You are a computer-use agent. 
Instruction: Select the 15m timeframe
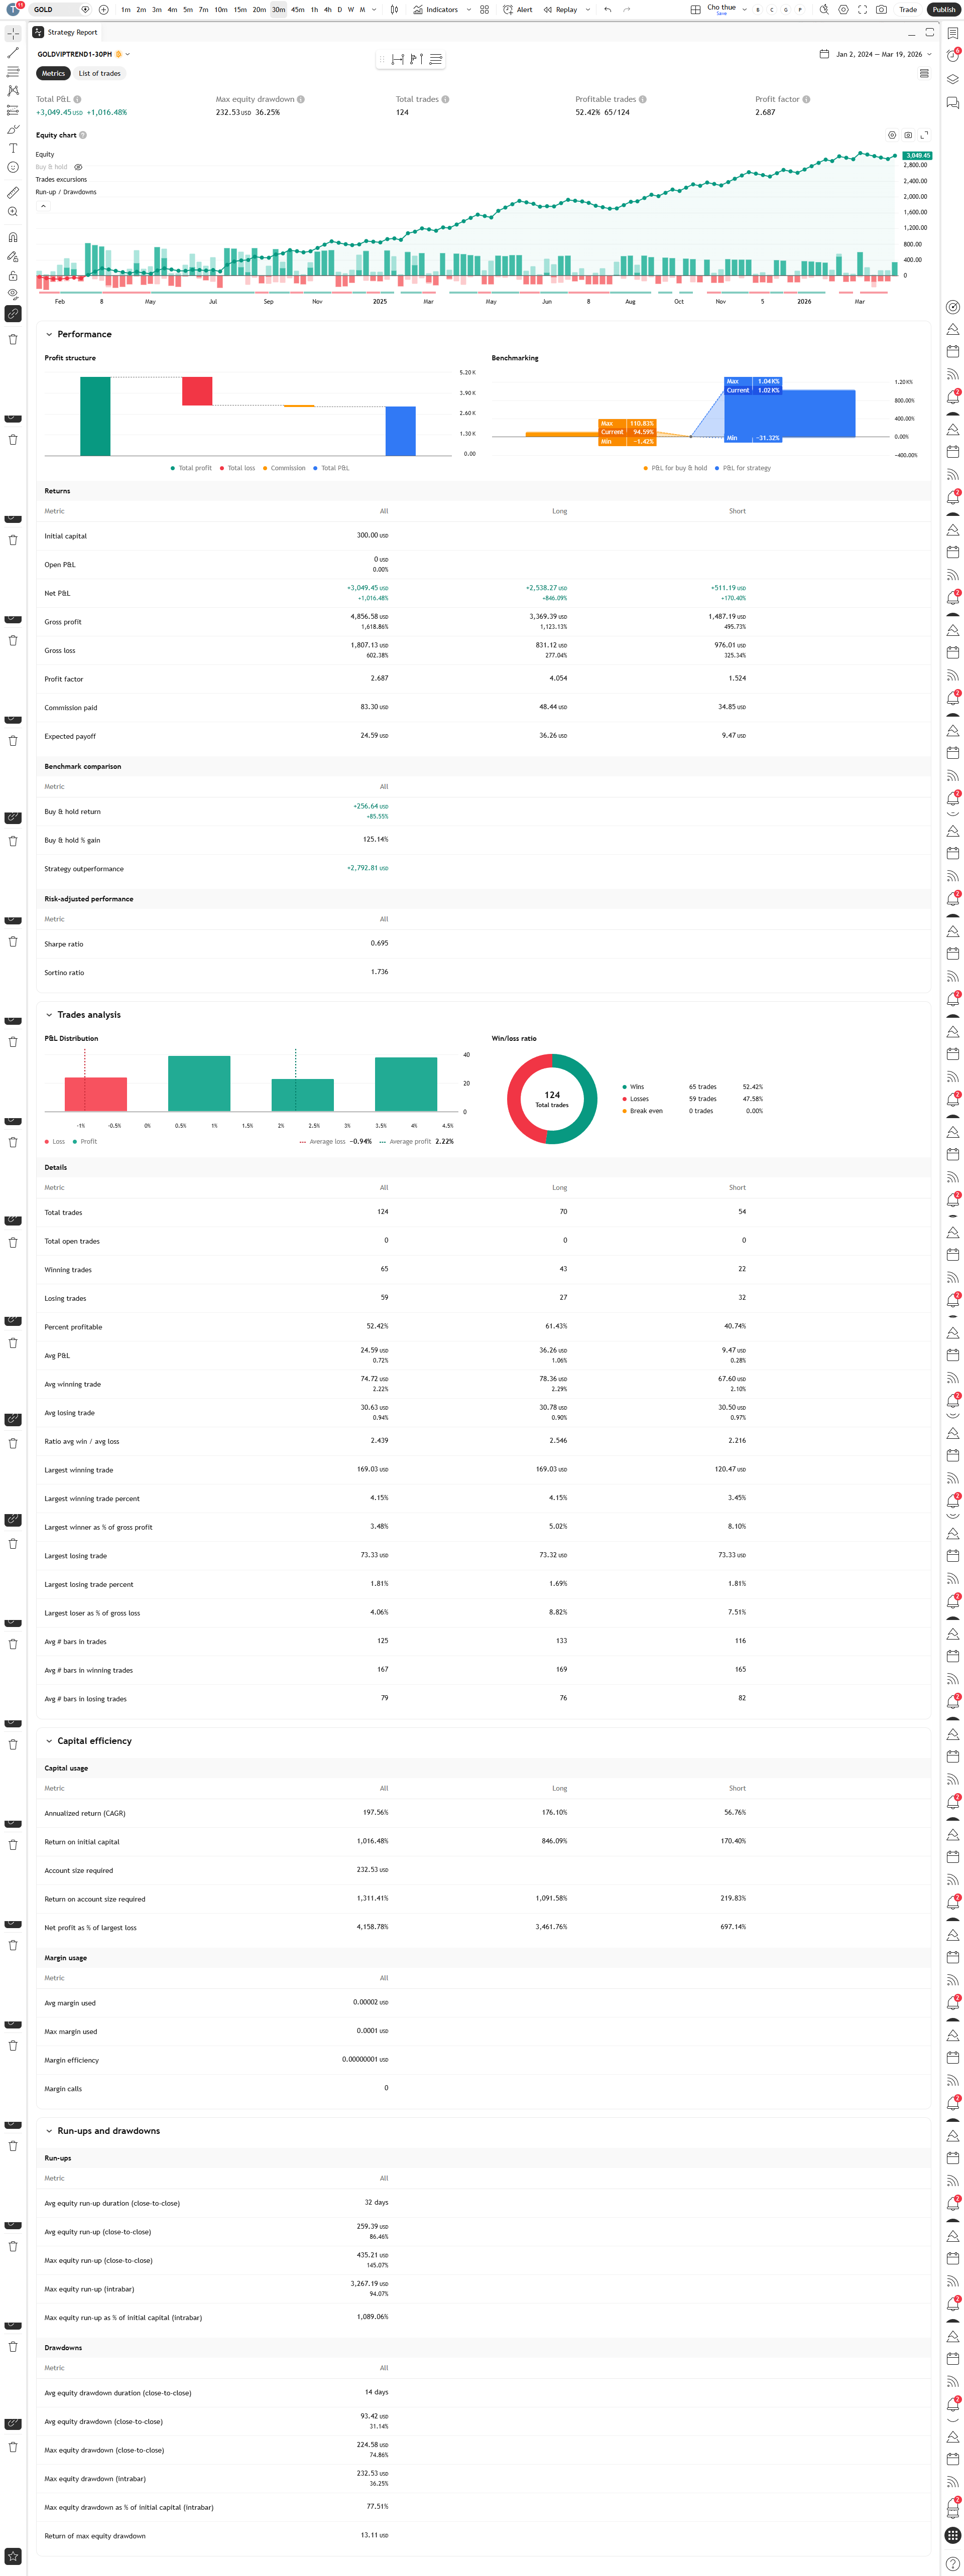point(240,10)
